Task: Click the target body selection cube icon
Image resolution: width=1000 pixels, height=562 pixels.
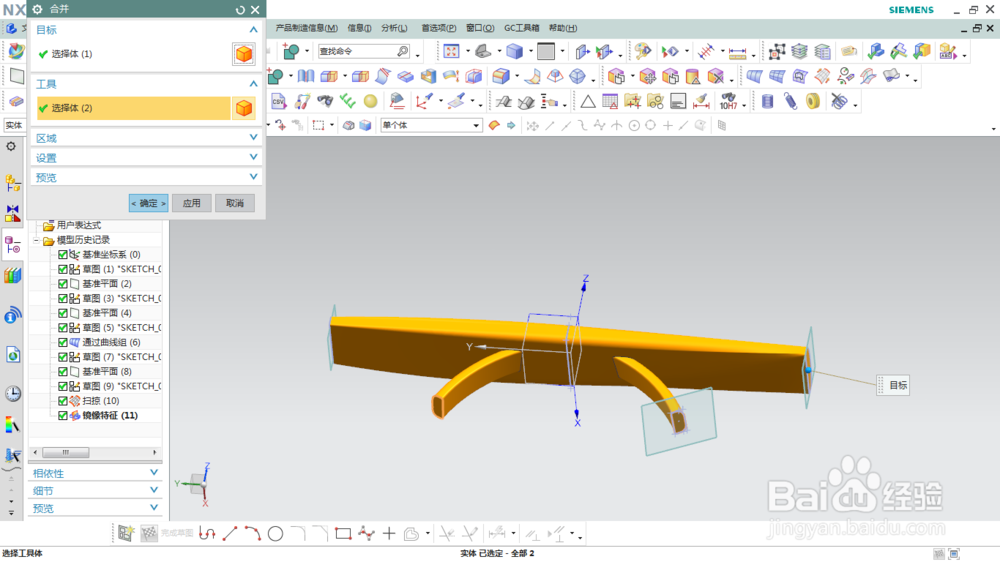Action: click(x=244, y=54)
